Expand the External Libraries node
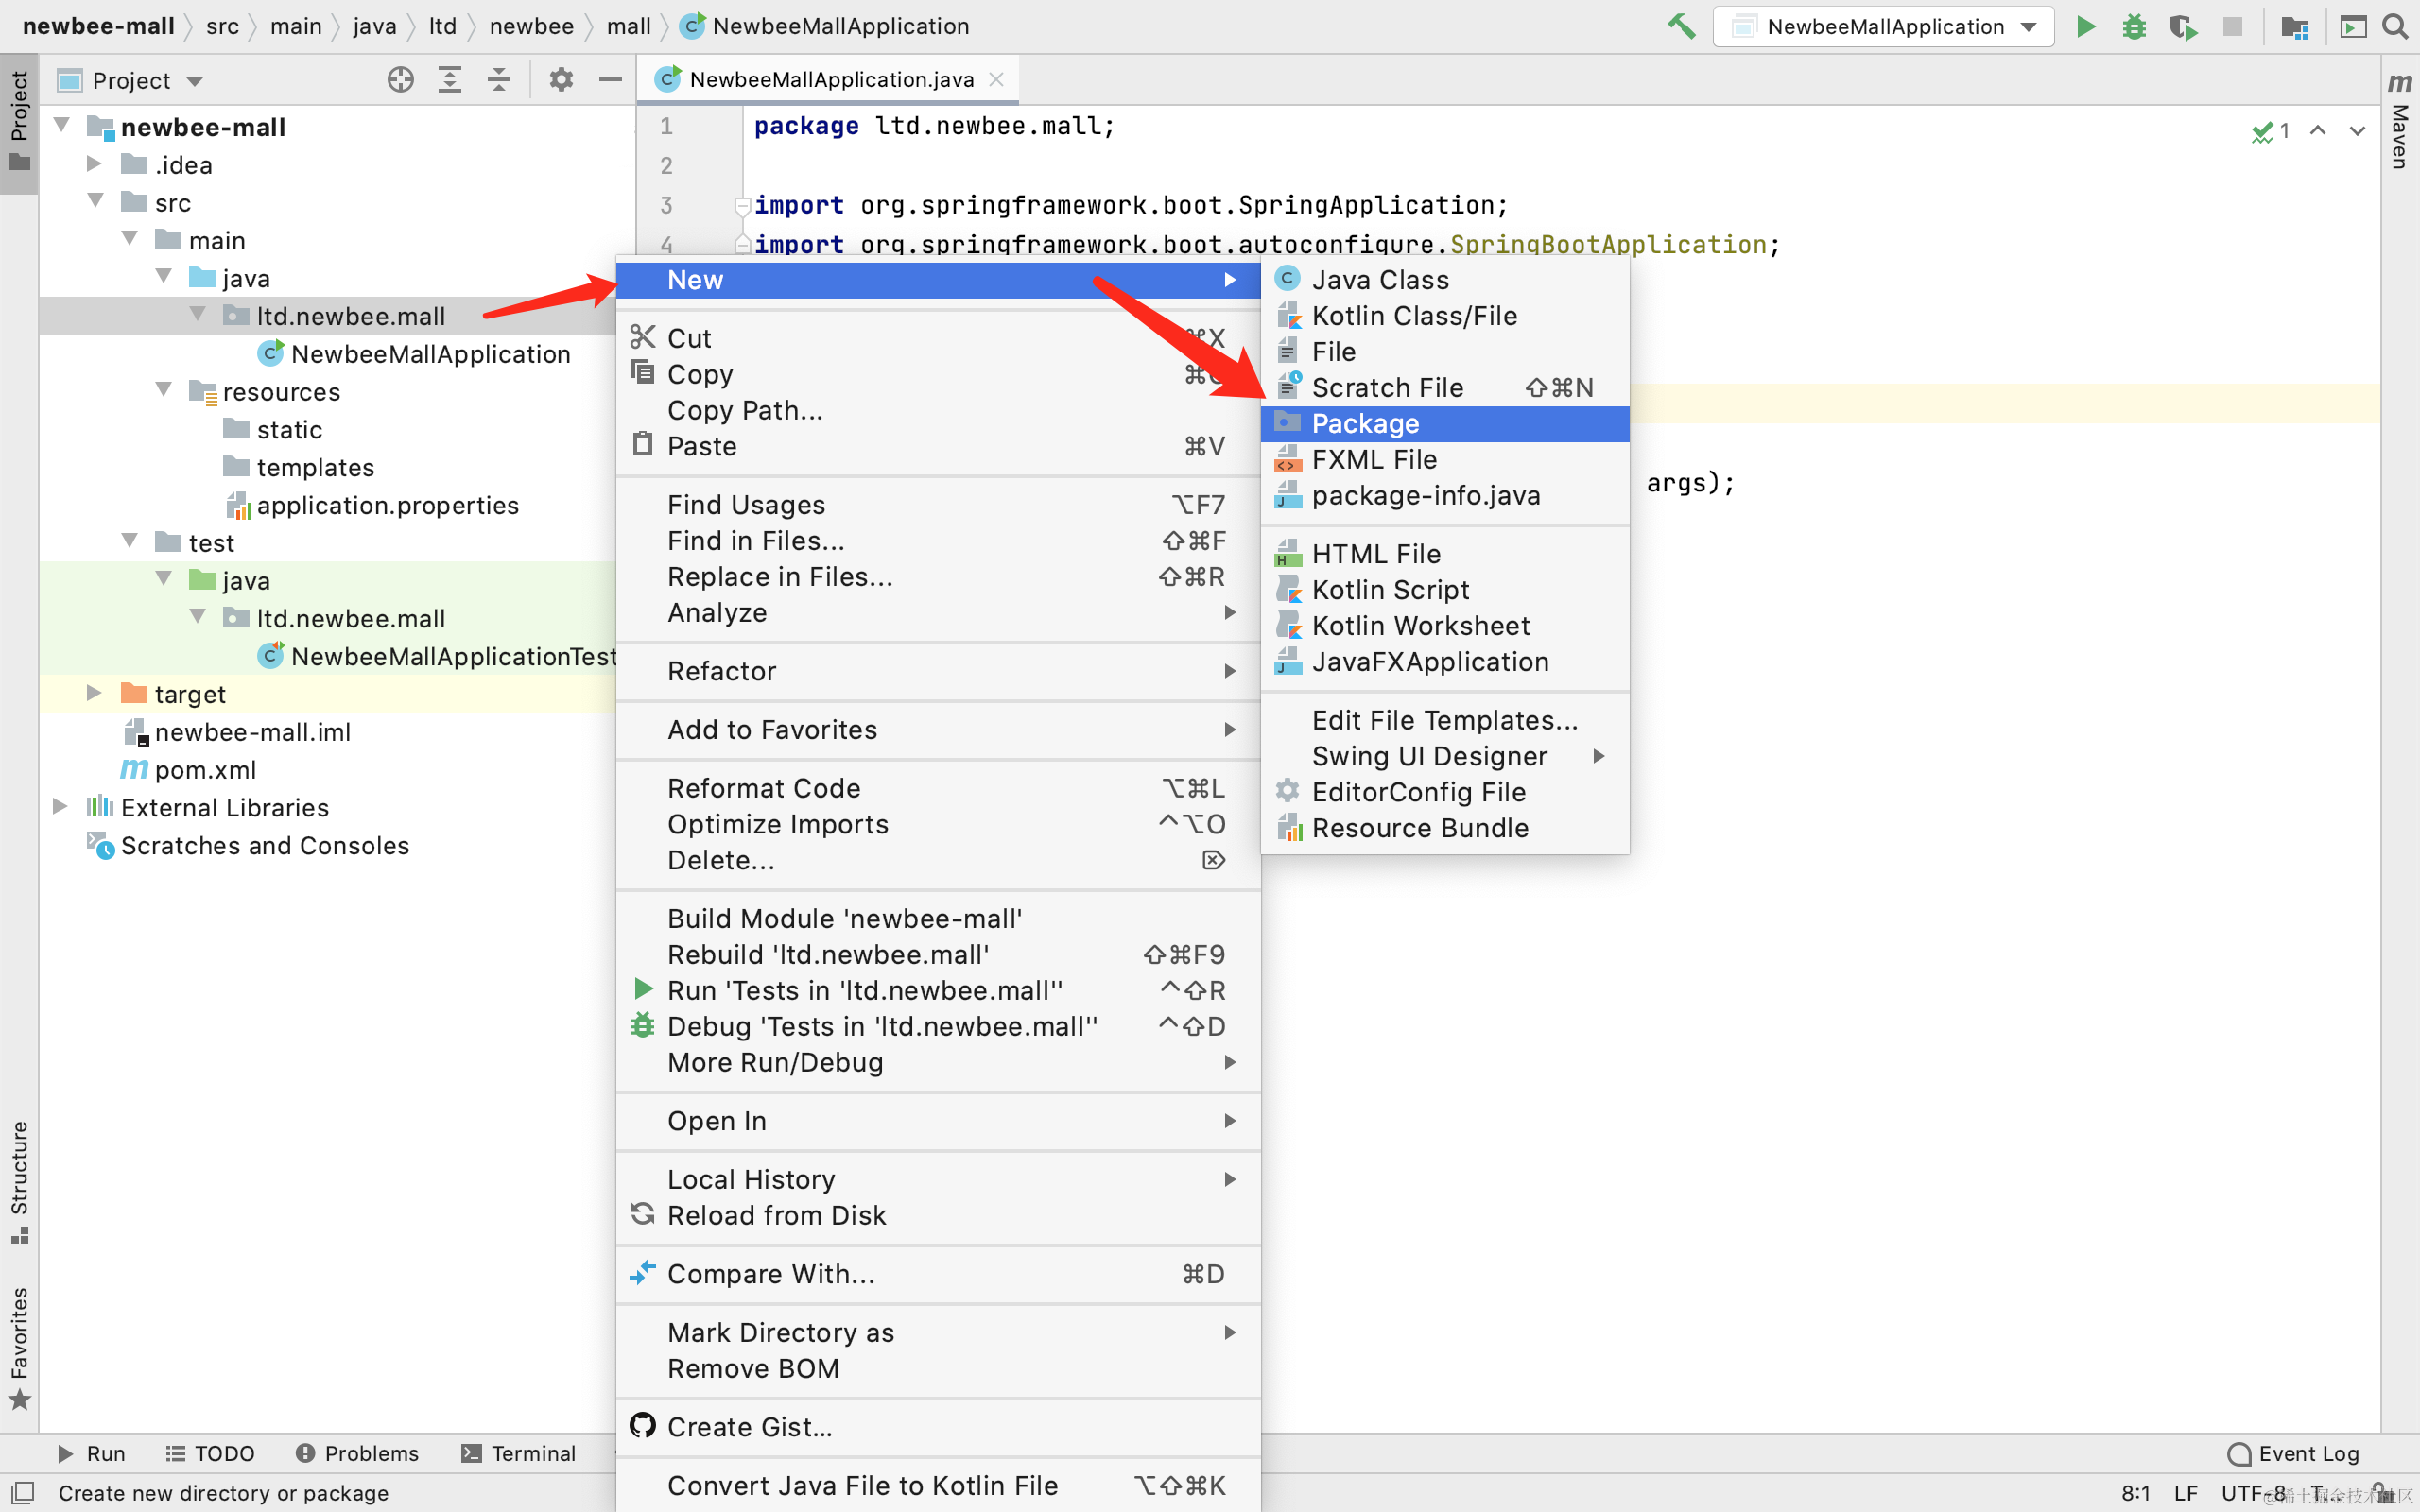This screenshot has width=2420, height=1512. 60,806
